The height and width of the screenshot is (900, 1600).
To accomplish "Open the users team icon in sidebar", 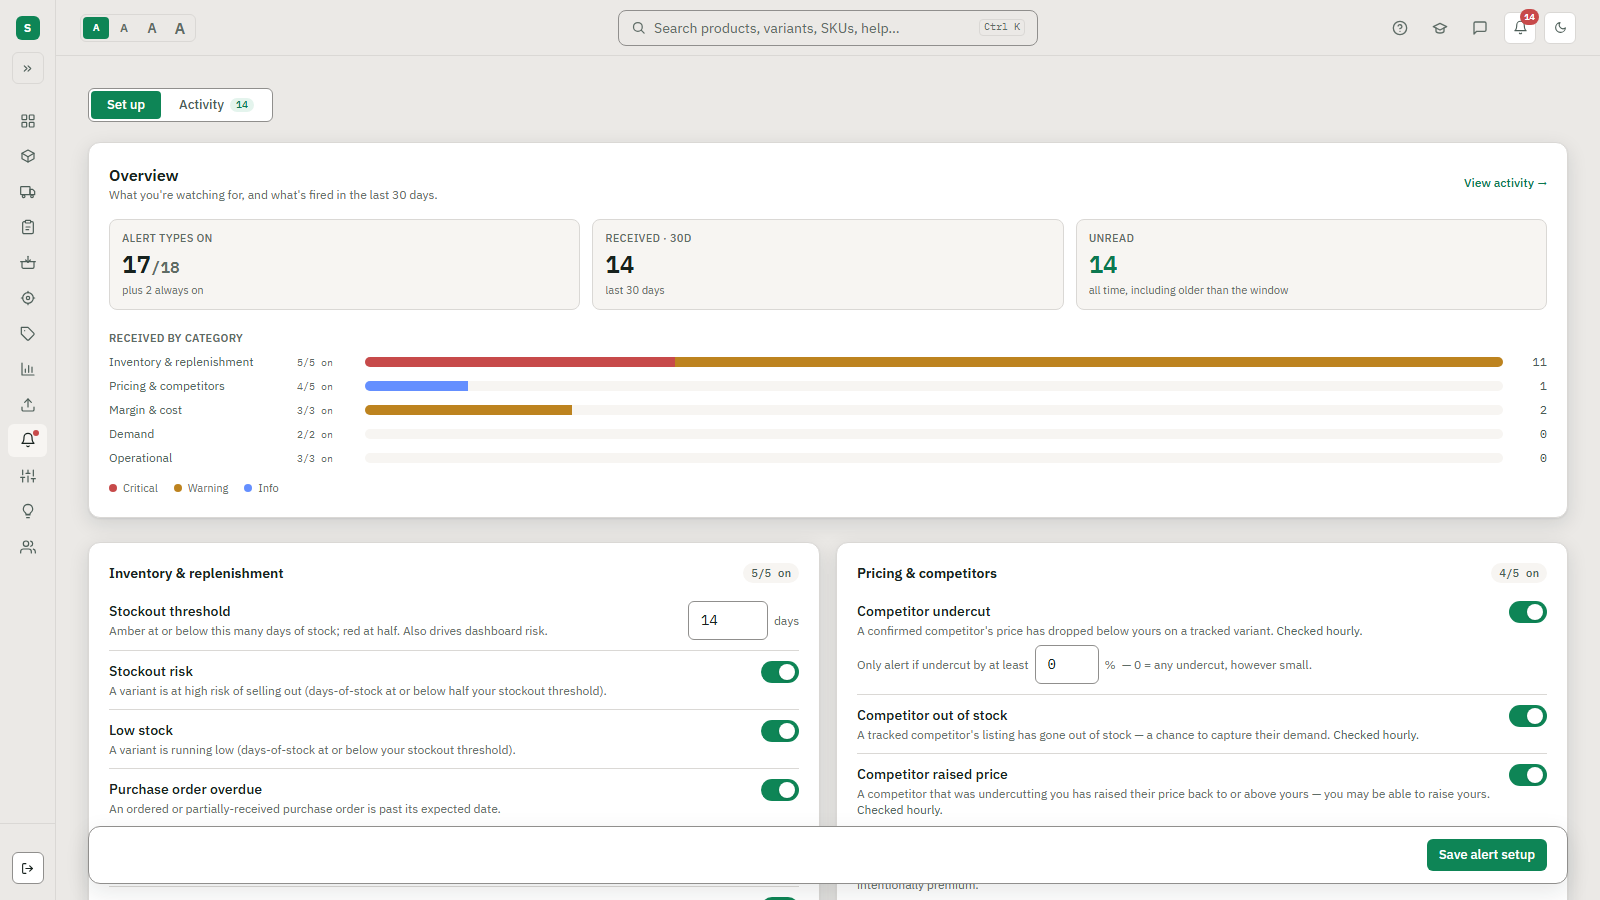I will tap(28, 547).
